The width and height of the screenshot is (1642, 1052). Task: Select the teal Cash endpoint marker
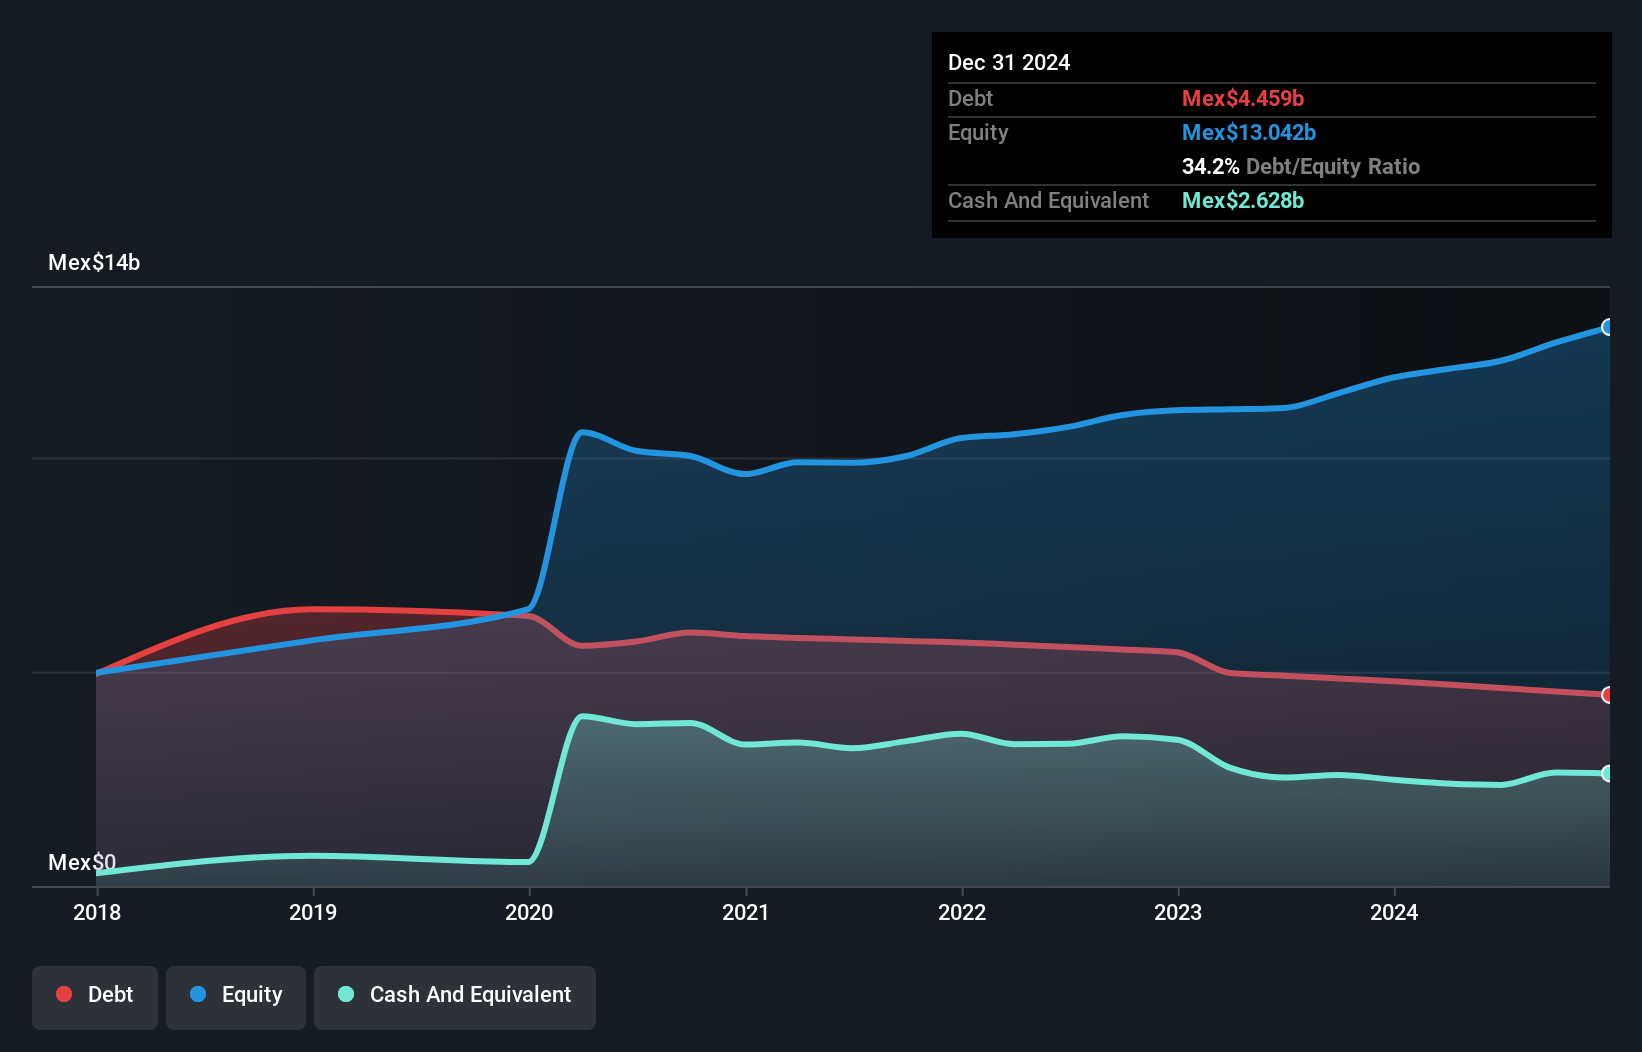coord(1608,773)
